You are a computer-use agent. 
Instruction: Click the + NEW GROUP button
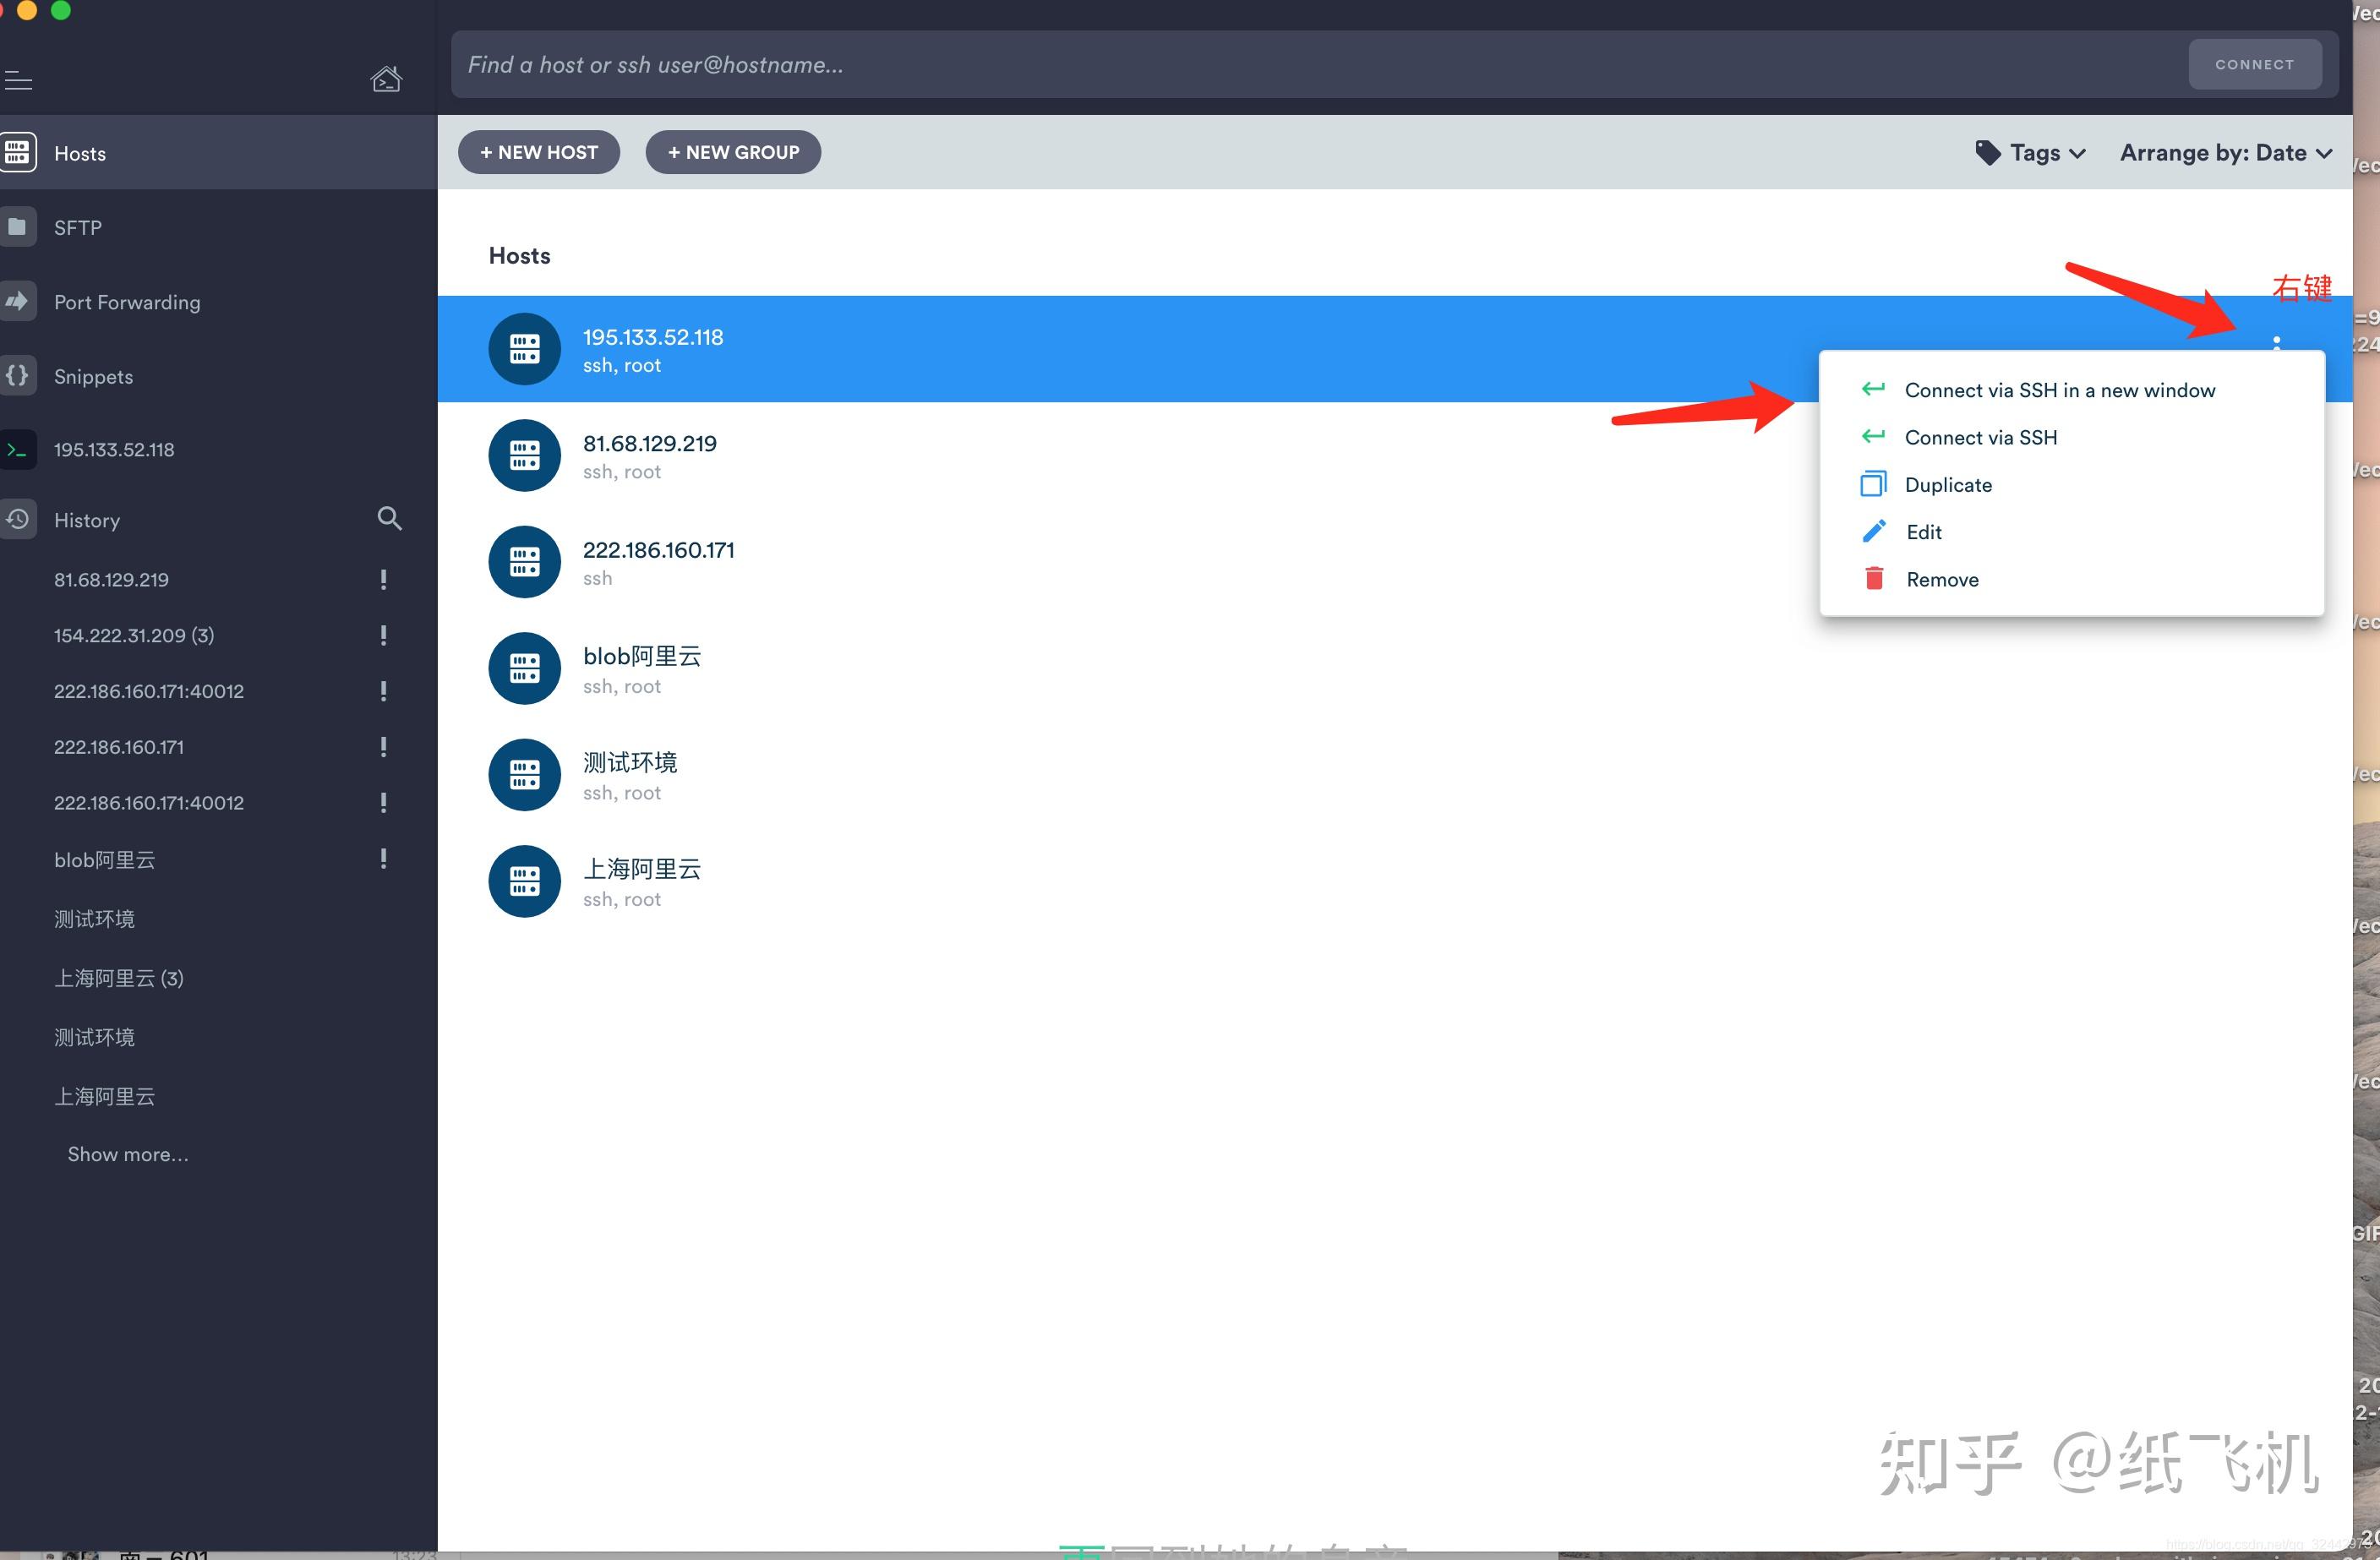tap(733, 151)
